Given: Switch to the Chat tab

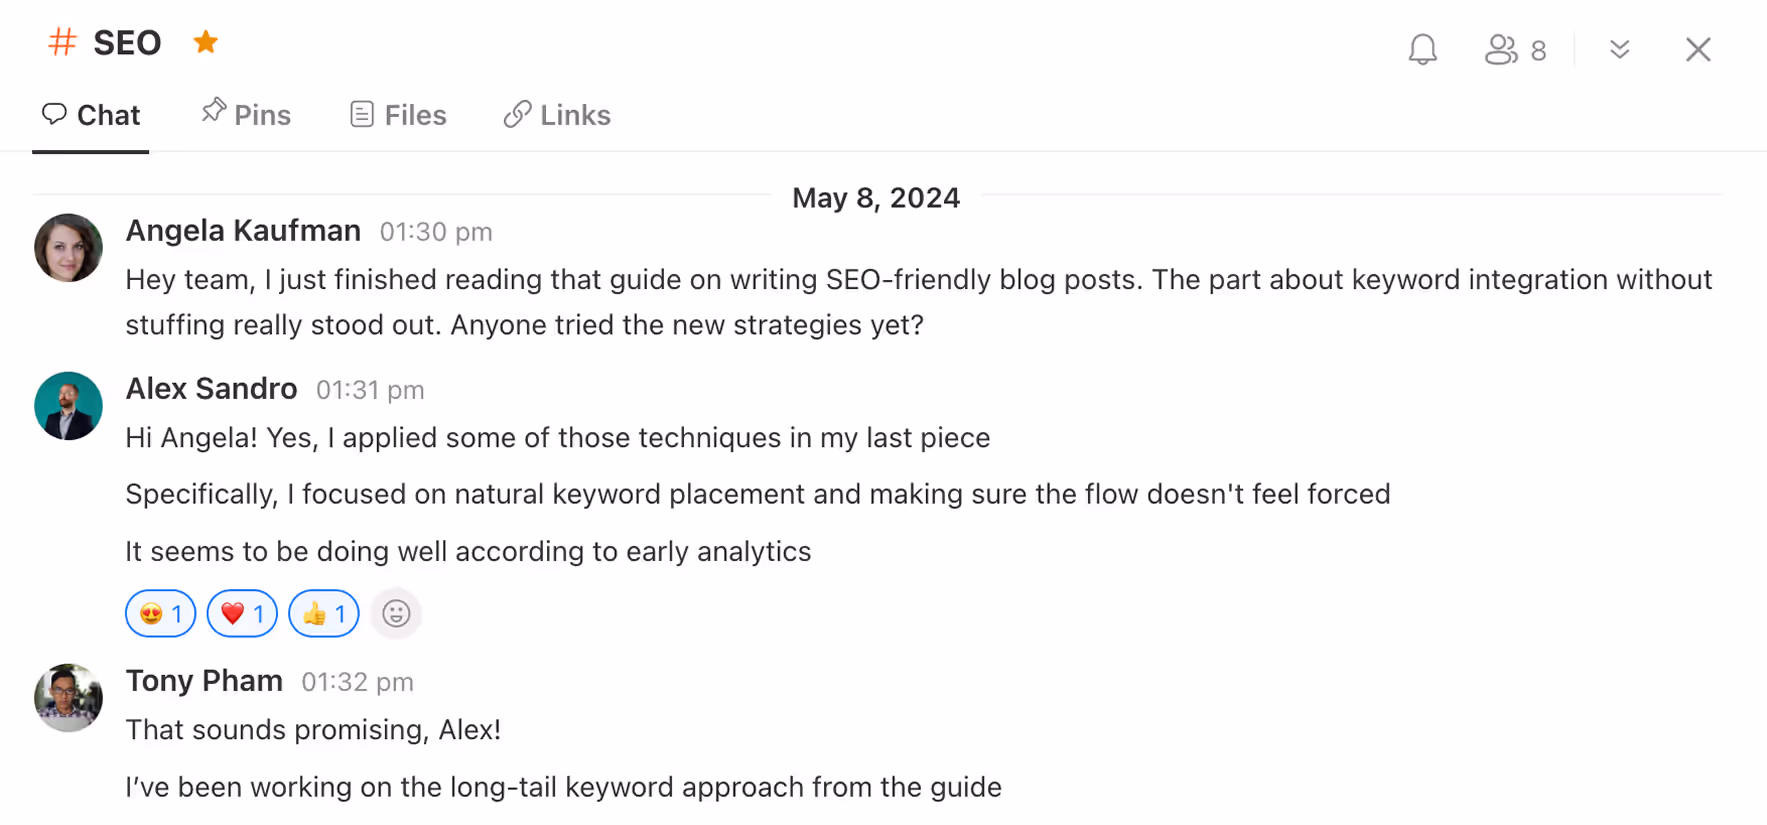Looking at the screenshot, I should click(x=91, y=115).
